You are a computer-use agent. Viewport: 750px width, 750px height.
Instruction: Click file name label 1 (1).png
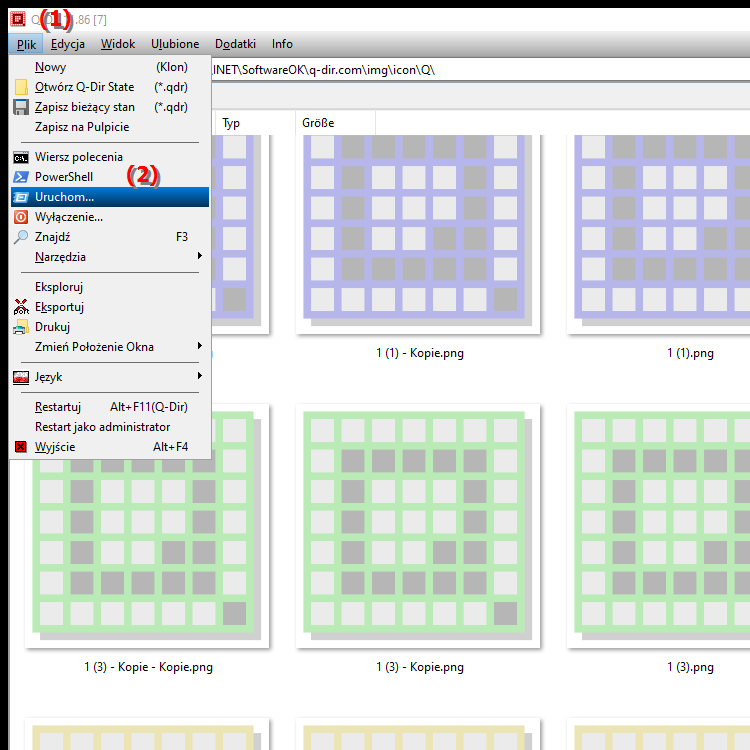(x=690, y=353)
